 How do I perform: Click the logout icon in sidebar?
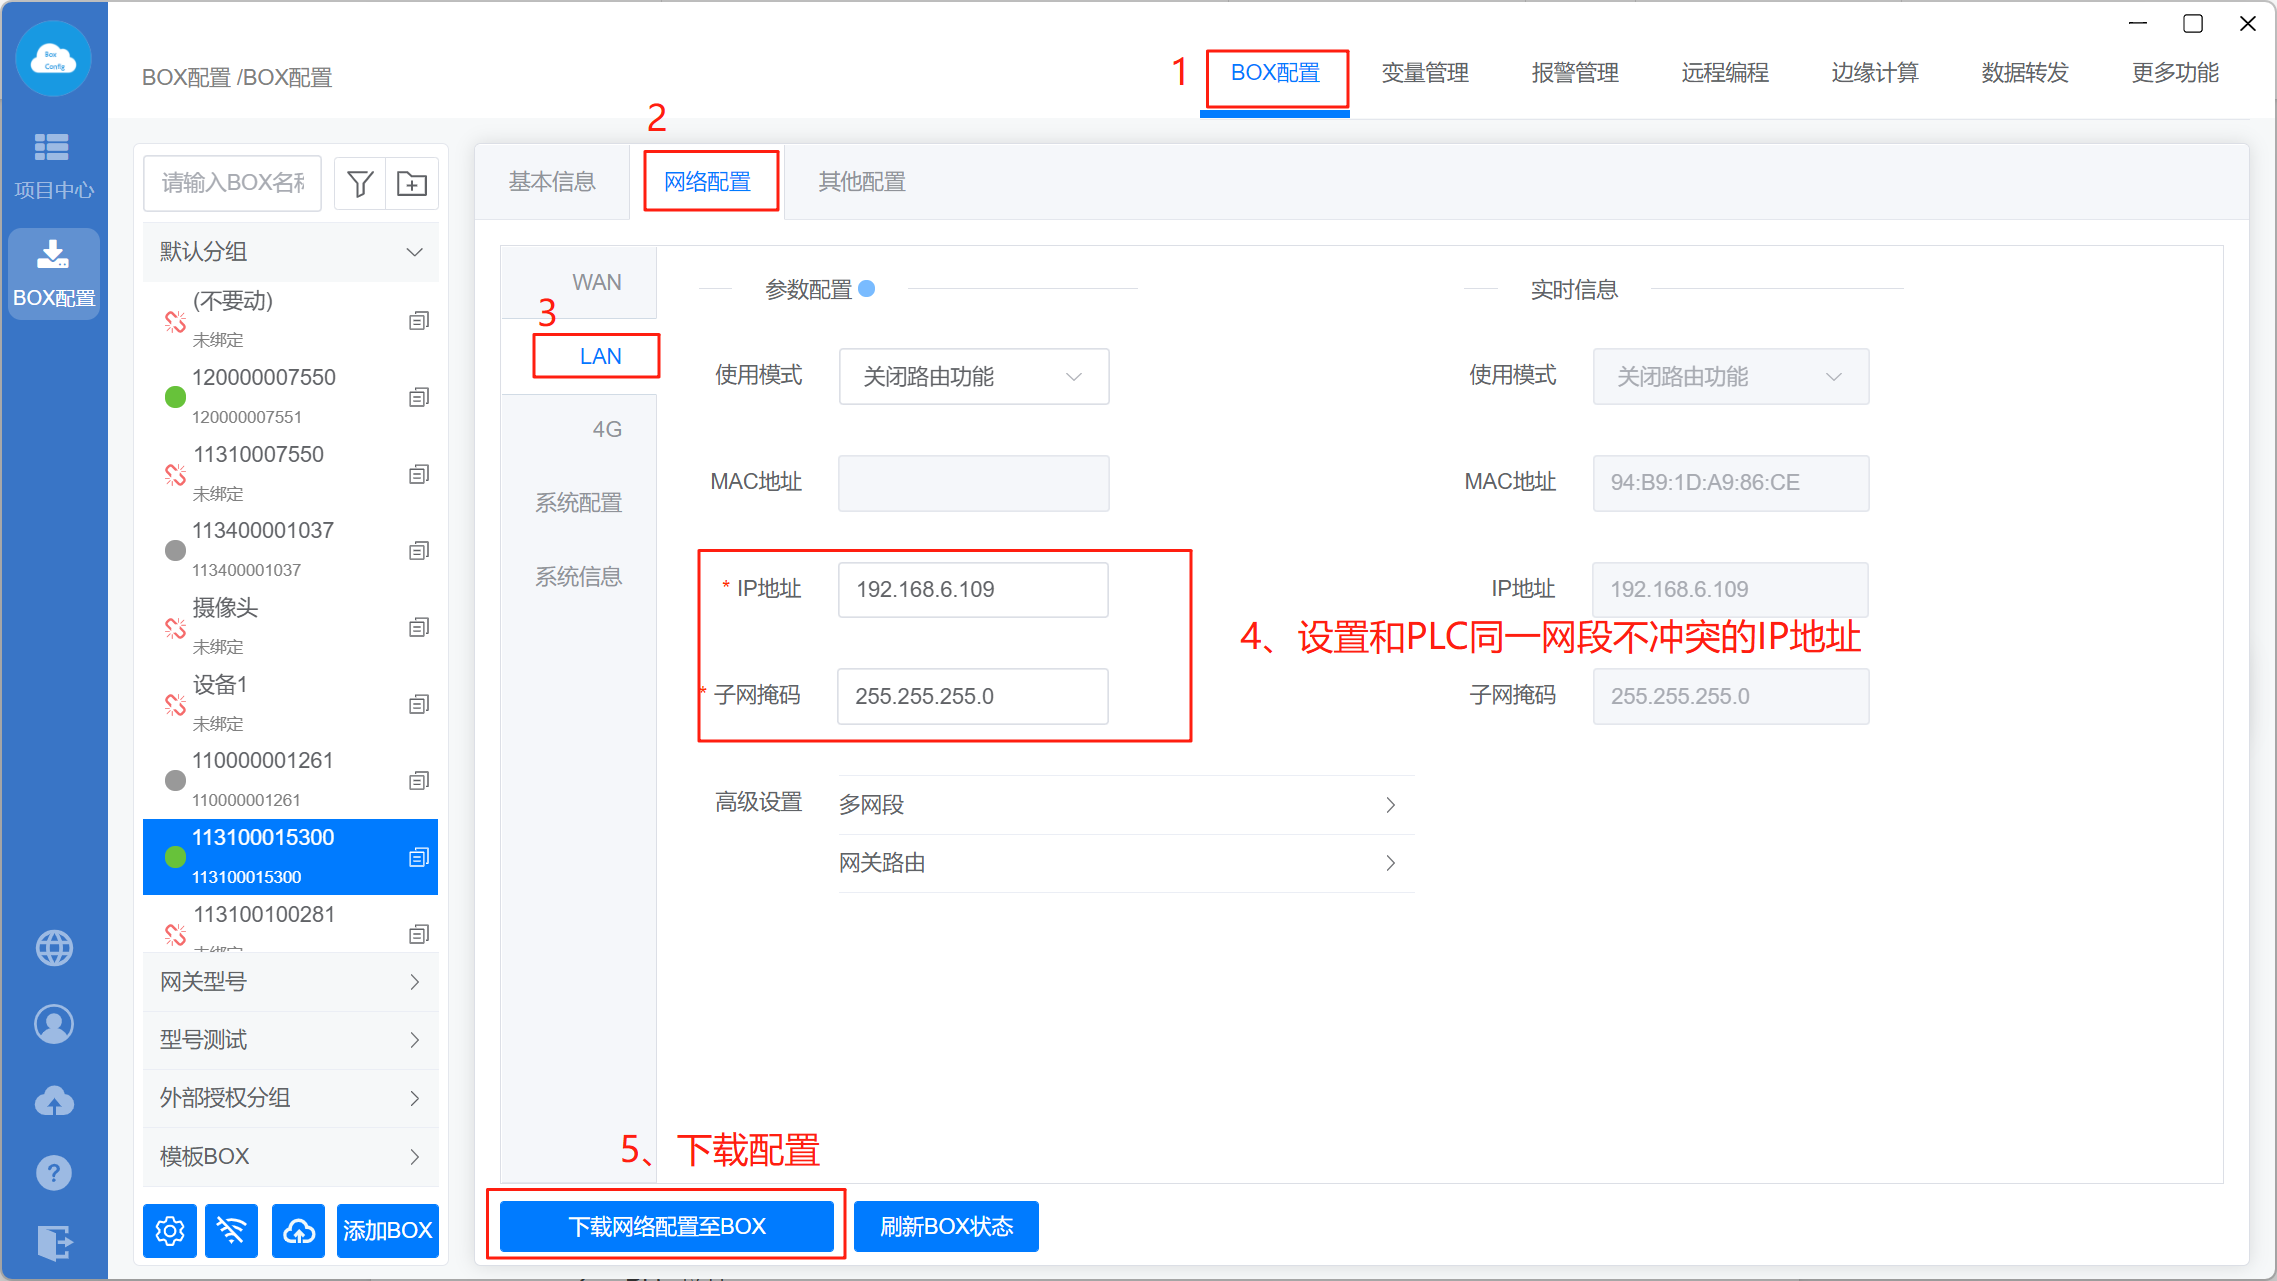54,1242
